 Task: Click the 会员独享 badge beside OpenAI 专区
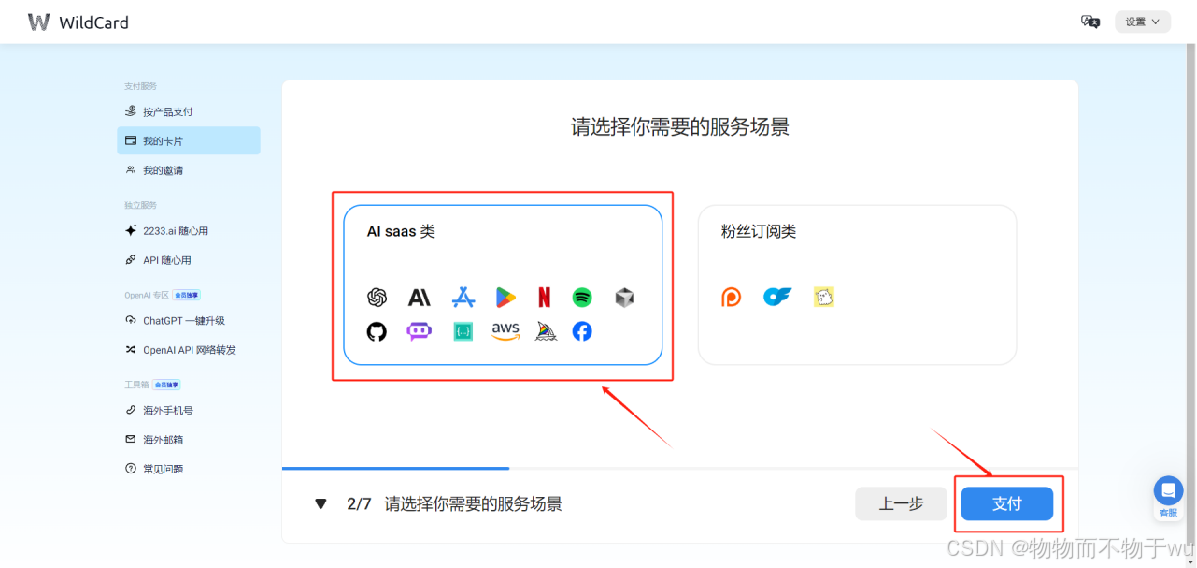187,295
